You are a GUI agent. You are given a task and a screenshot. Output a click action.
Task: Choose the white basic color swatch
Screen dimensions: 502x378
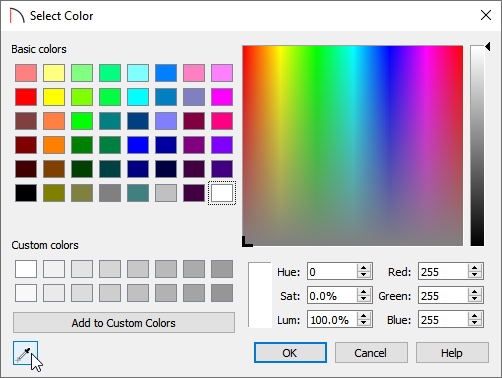(x=222, y=193)
